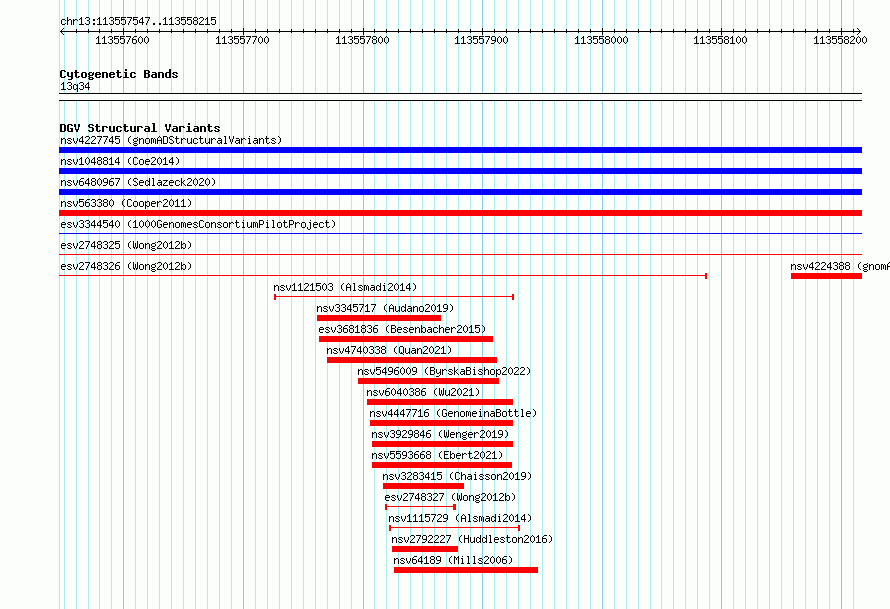The image size is (890, 609).
Task: Open esv2748326 (Wong2012b) variant label
Action: pyautogui.click(x=126, y=266)
